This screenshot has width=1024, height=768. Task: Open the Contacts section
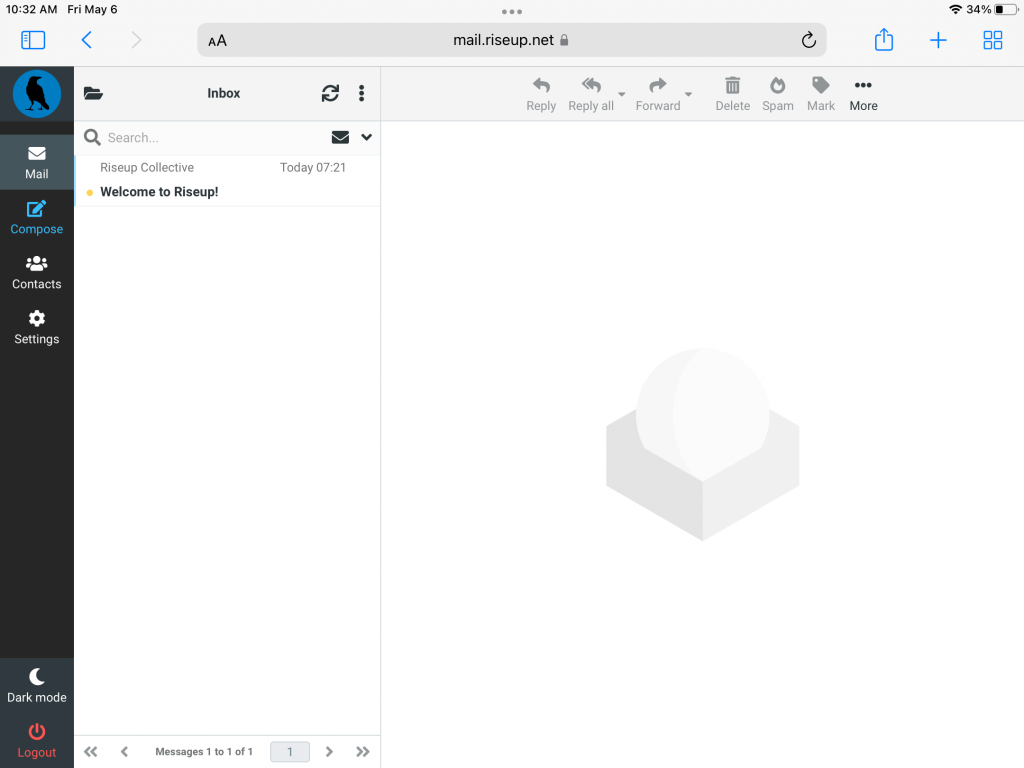pos(37,272)
